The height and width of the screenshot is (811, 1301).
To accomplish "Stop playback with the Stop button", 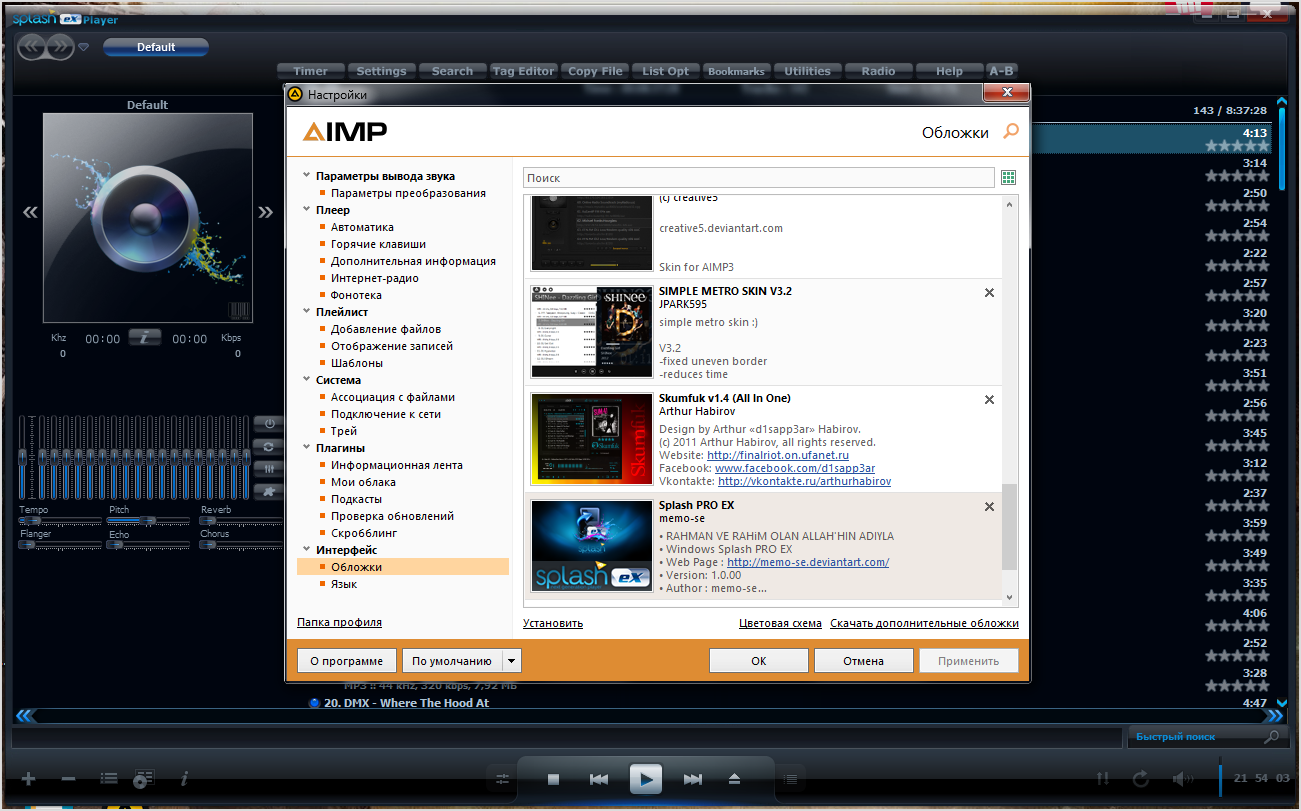I will [553, 779].
